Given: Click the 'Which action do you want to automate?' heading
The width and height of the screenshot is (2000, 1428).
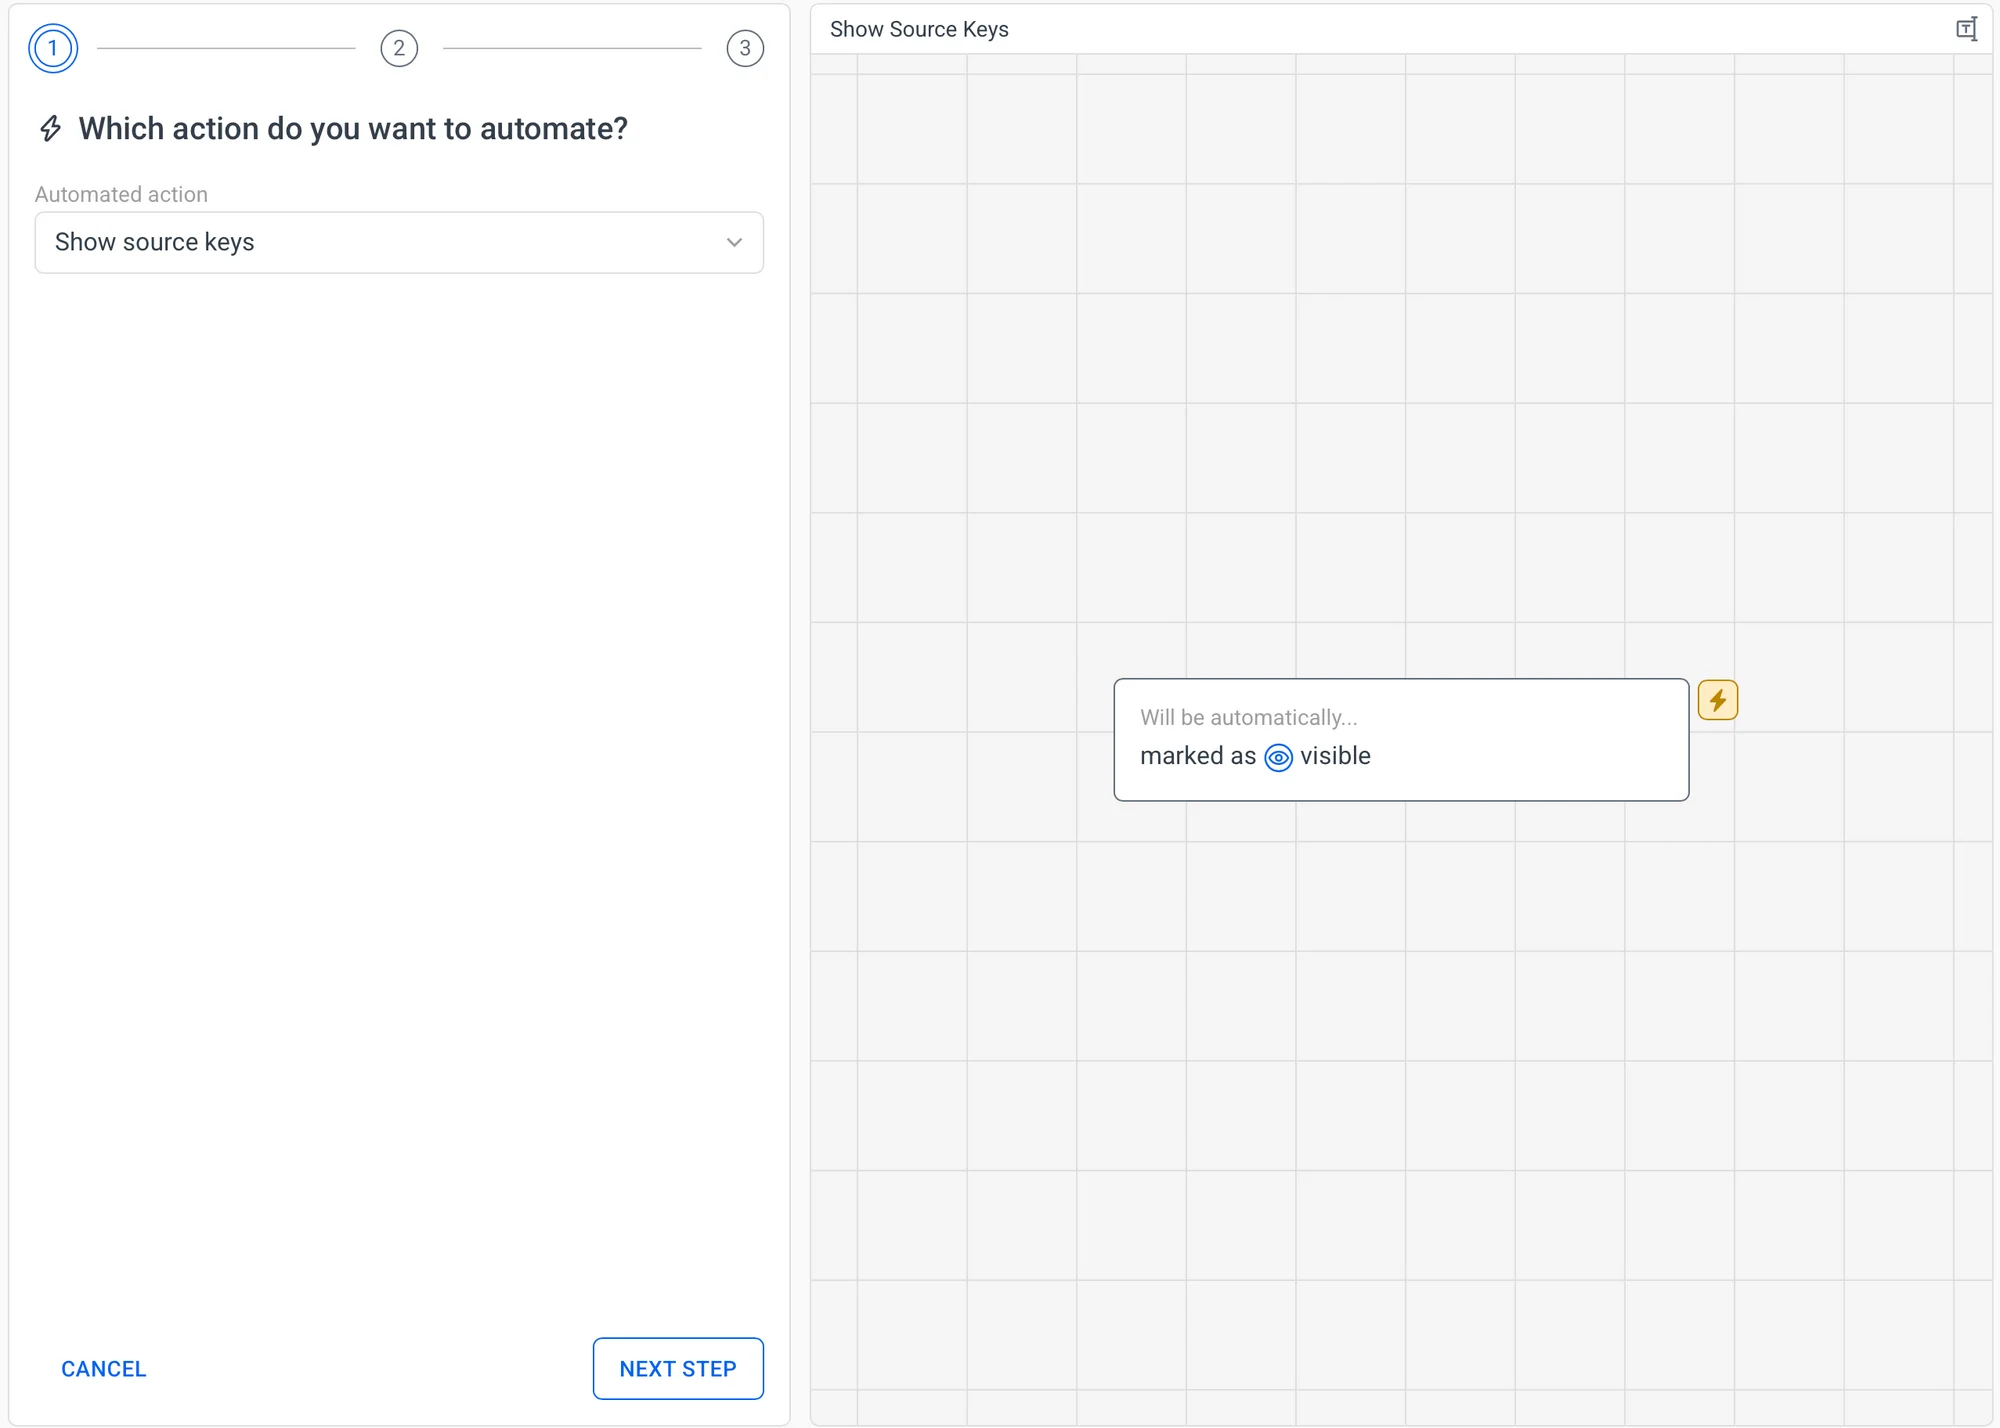Looking at the screenshot, I should point(353,129).
